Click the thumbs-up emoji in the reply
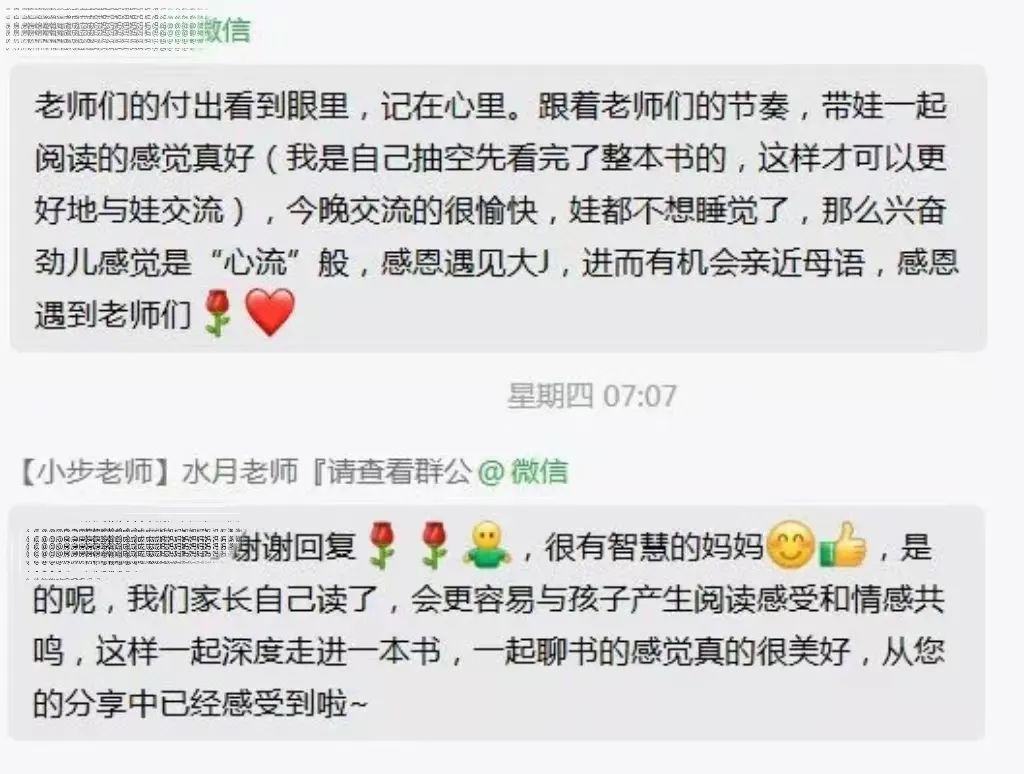This screenshot has height=774, width=1024. [x=843, y=544]
